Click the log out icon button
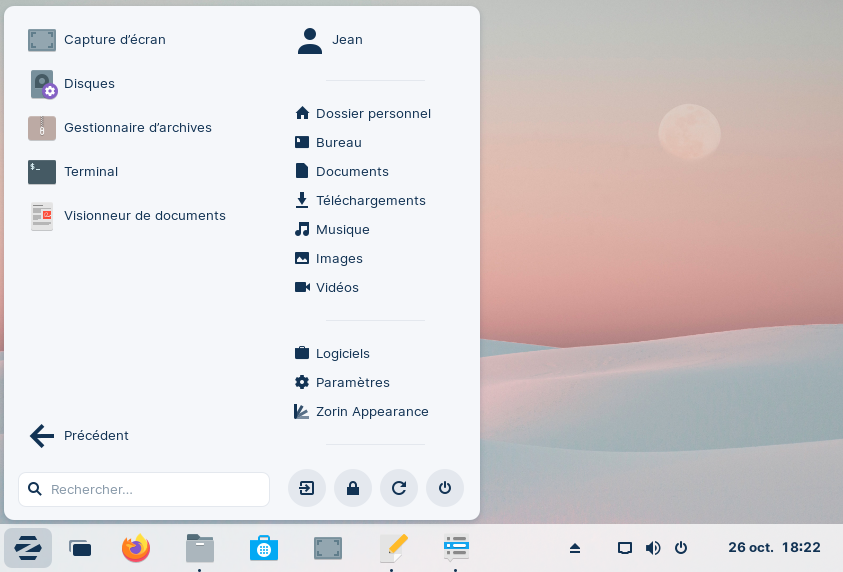This screenshot has width=843, height=572. click(306, 489)
